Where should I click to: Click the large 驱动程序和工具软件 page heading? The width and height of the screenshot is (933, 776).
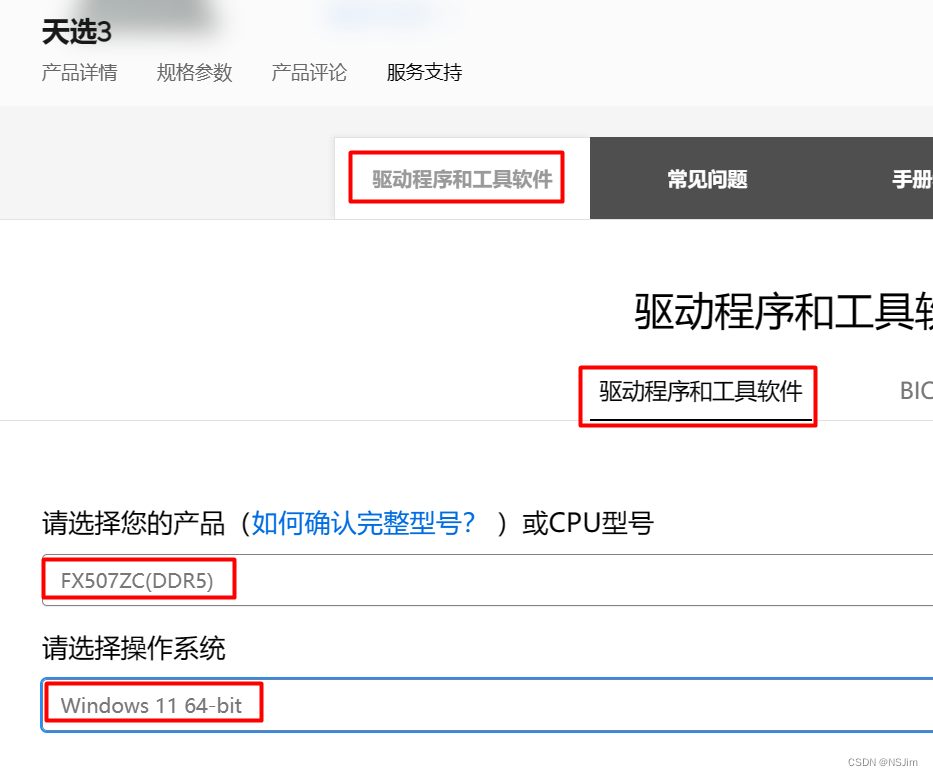[783, 312]
